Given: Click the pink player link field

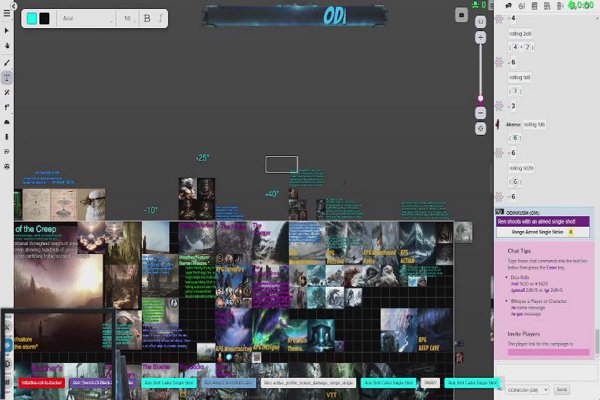Looking at the screenshot, I should click(548, 352).
